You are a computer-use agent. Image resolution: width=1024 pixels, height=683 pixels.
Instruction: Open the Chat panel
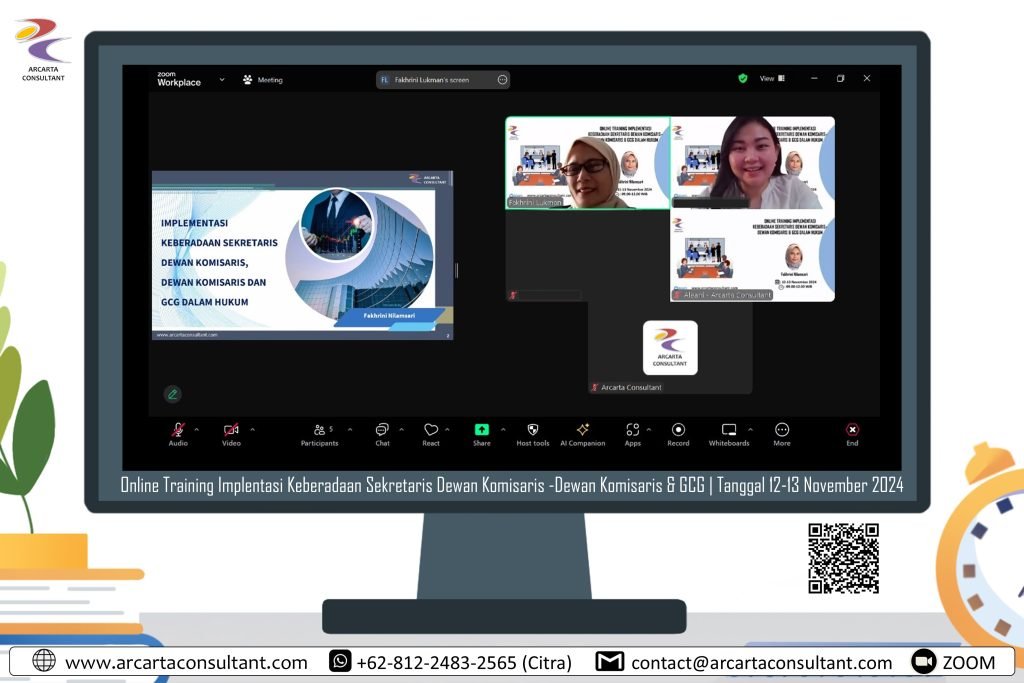click(x=382, y=431)
